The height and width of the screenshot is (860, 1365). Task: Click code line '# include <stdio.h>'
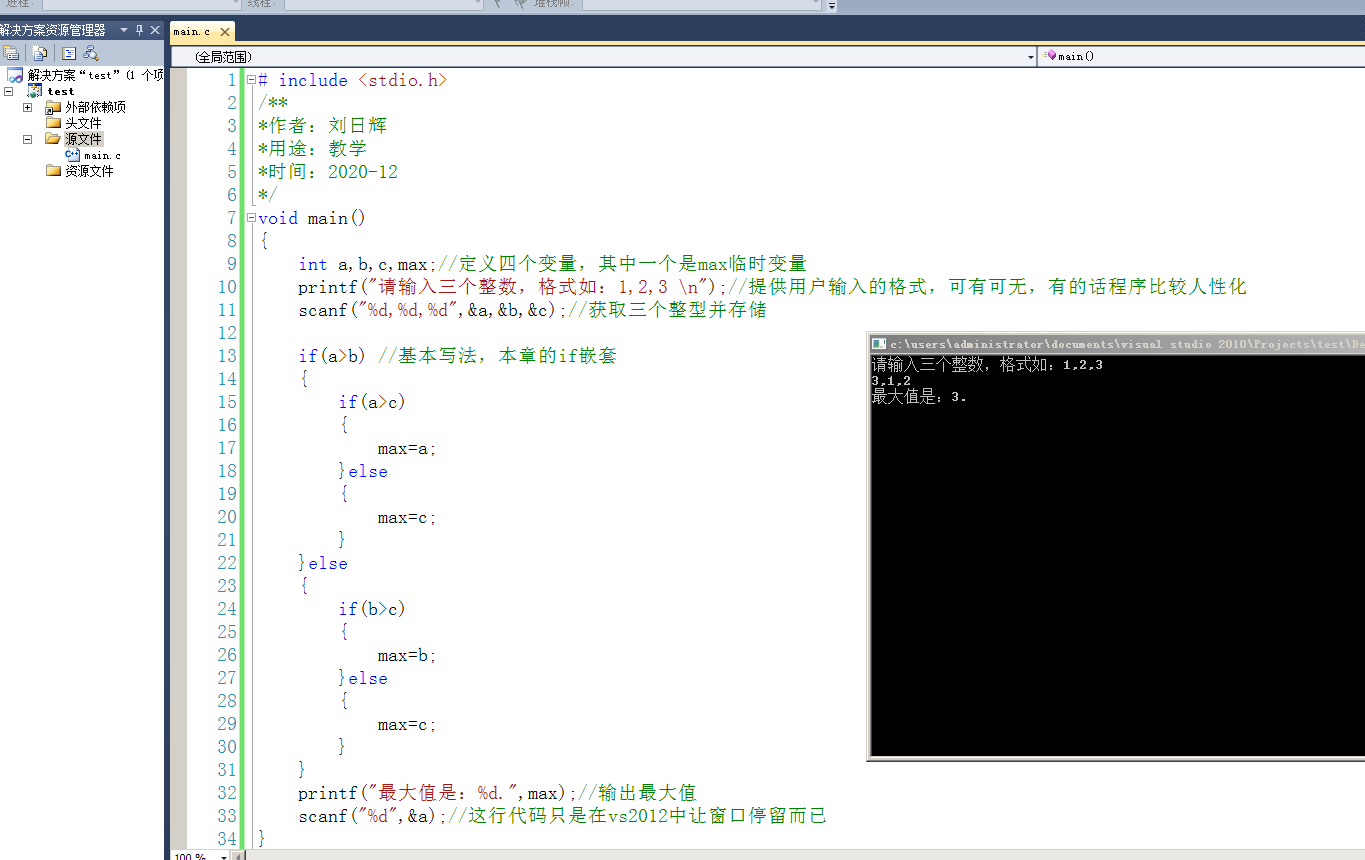pos(353,80)
